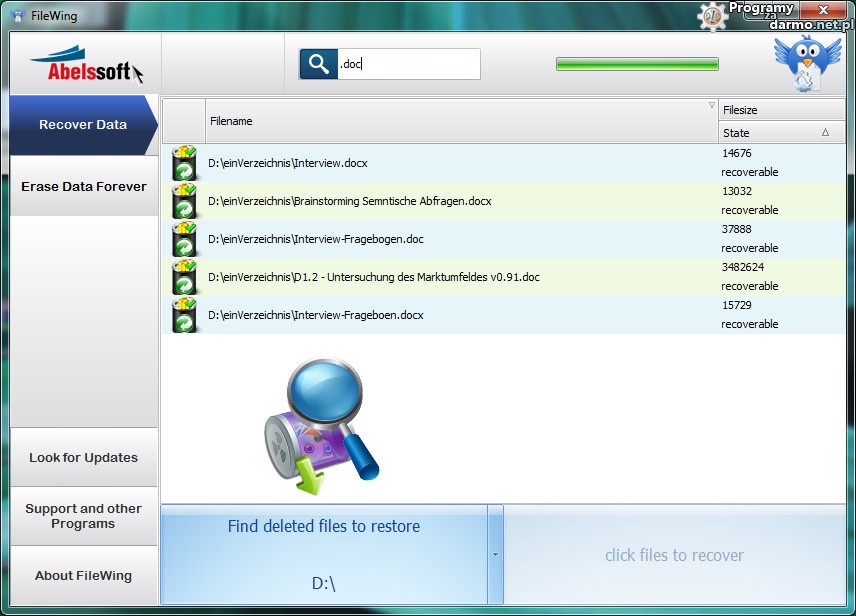Click the Filename column filter arrow
This screenshot has height=616, width=856.
pyautogui.click(x=711, y=105)
